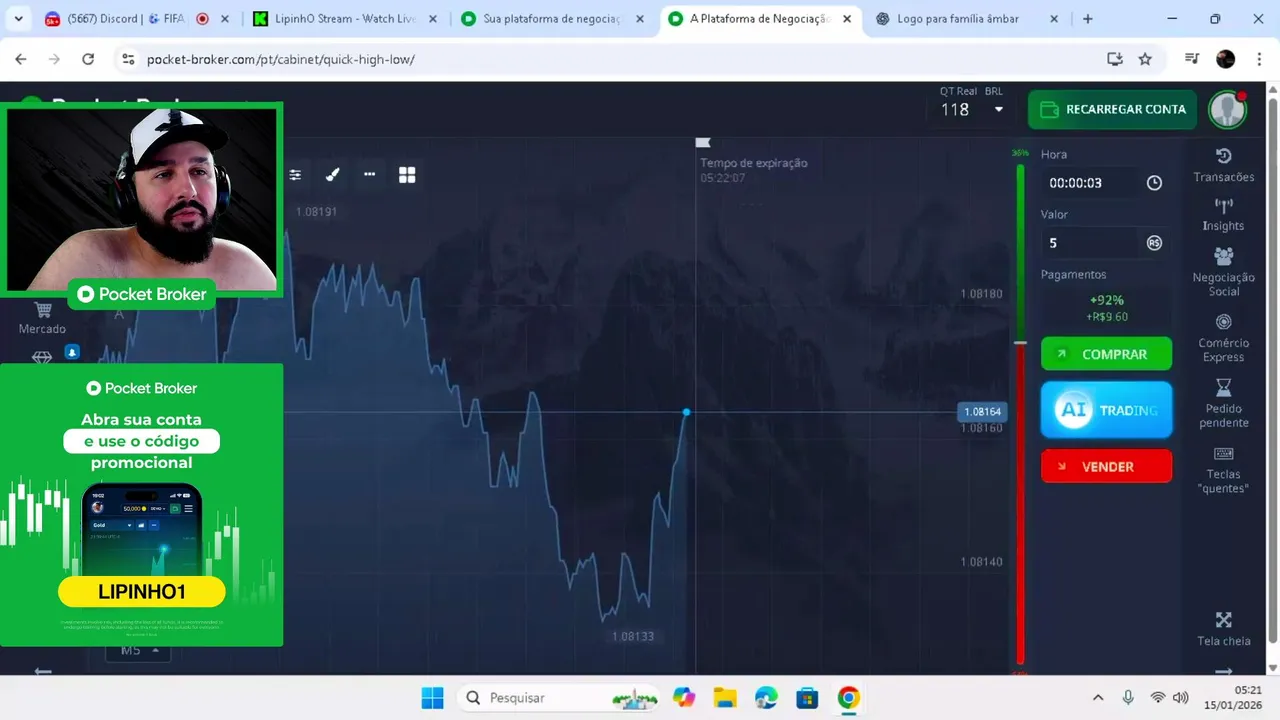Open Microsoft Edge from taskbar

[766, 698]
